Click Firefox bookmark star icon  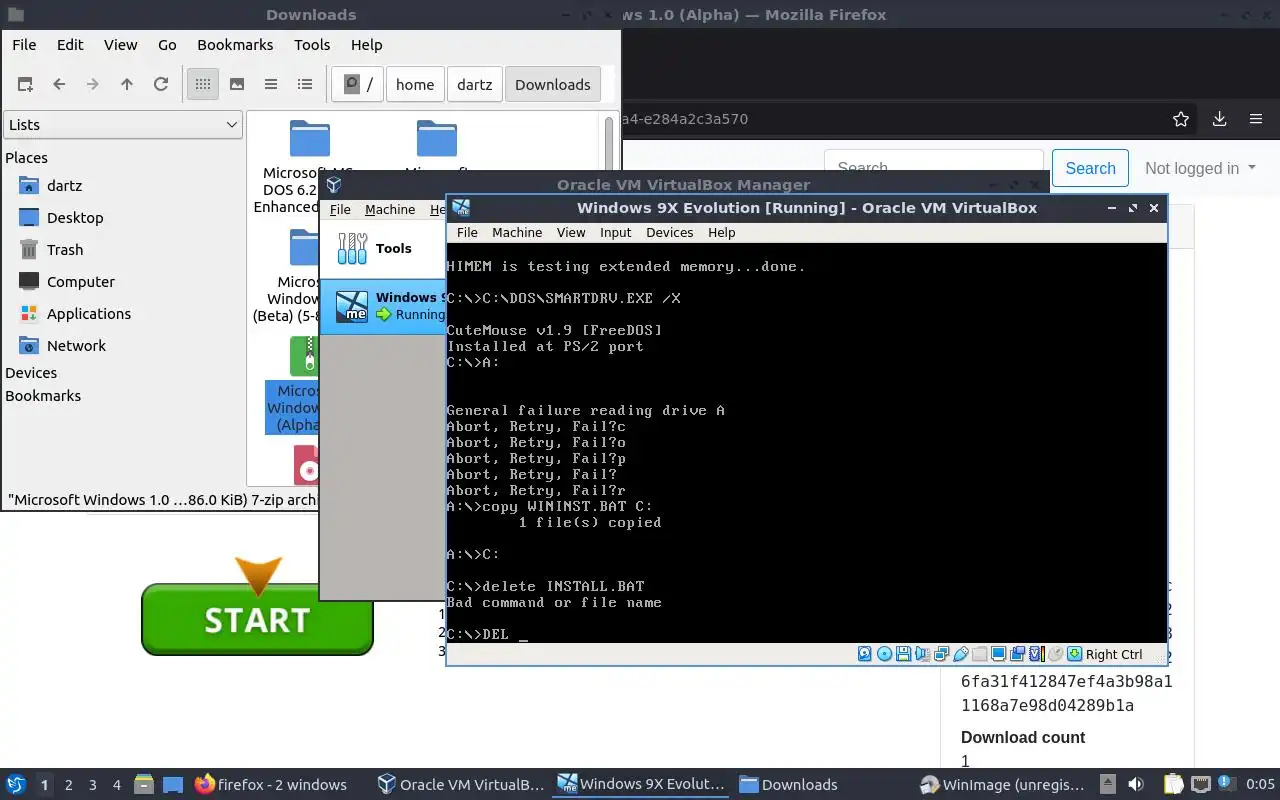point(1181,119)
